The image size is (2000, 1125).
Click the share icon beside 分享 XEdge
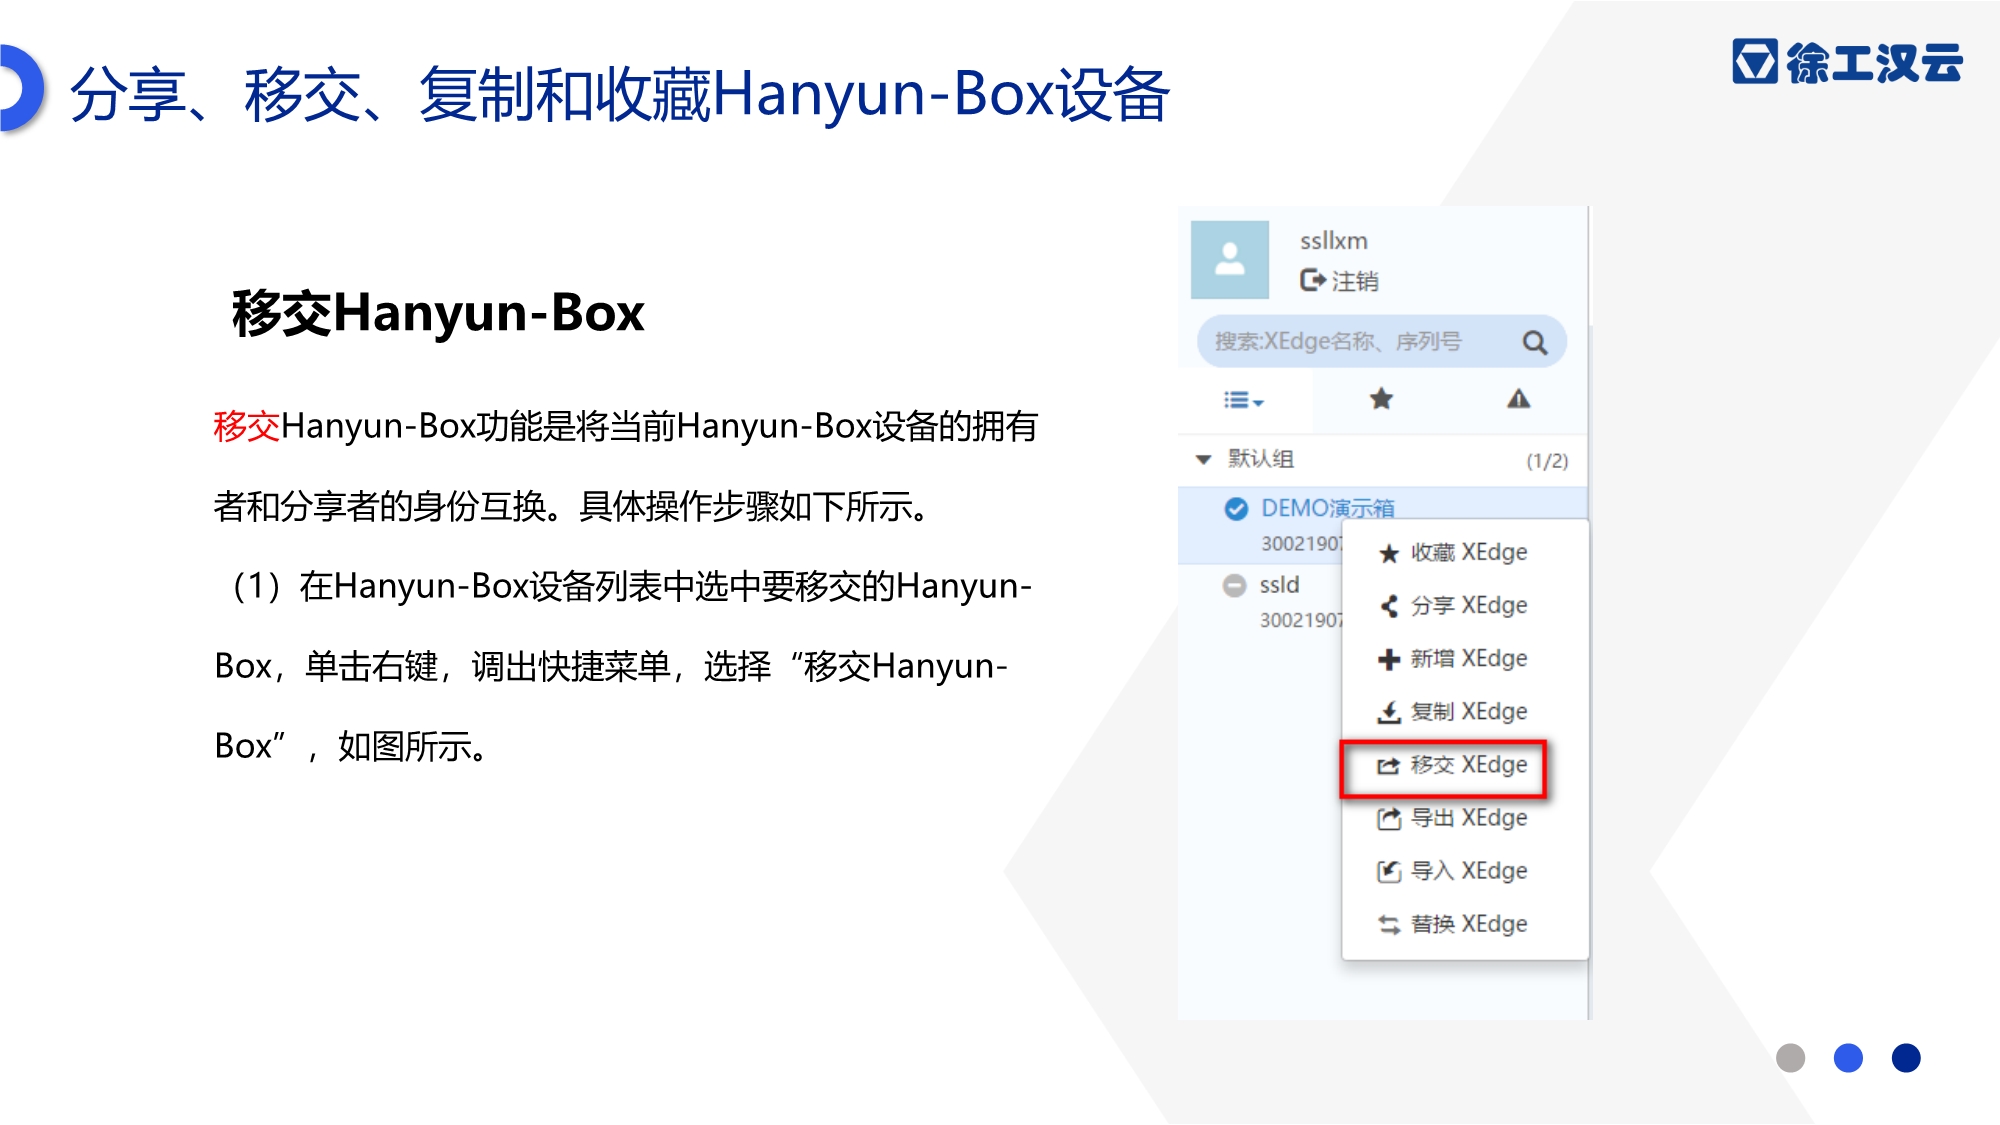(x=1389, y=606)
